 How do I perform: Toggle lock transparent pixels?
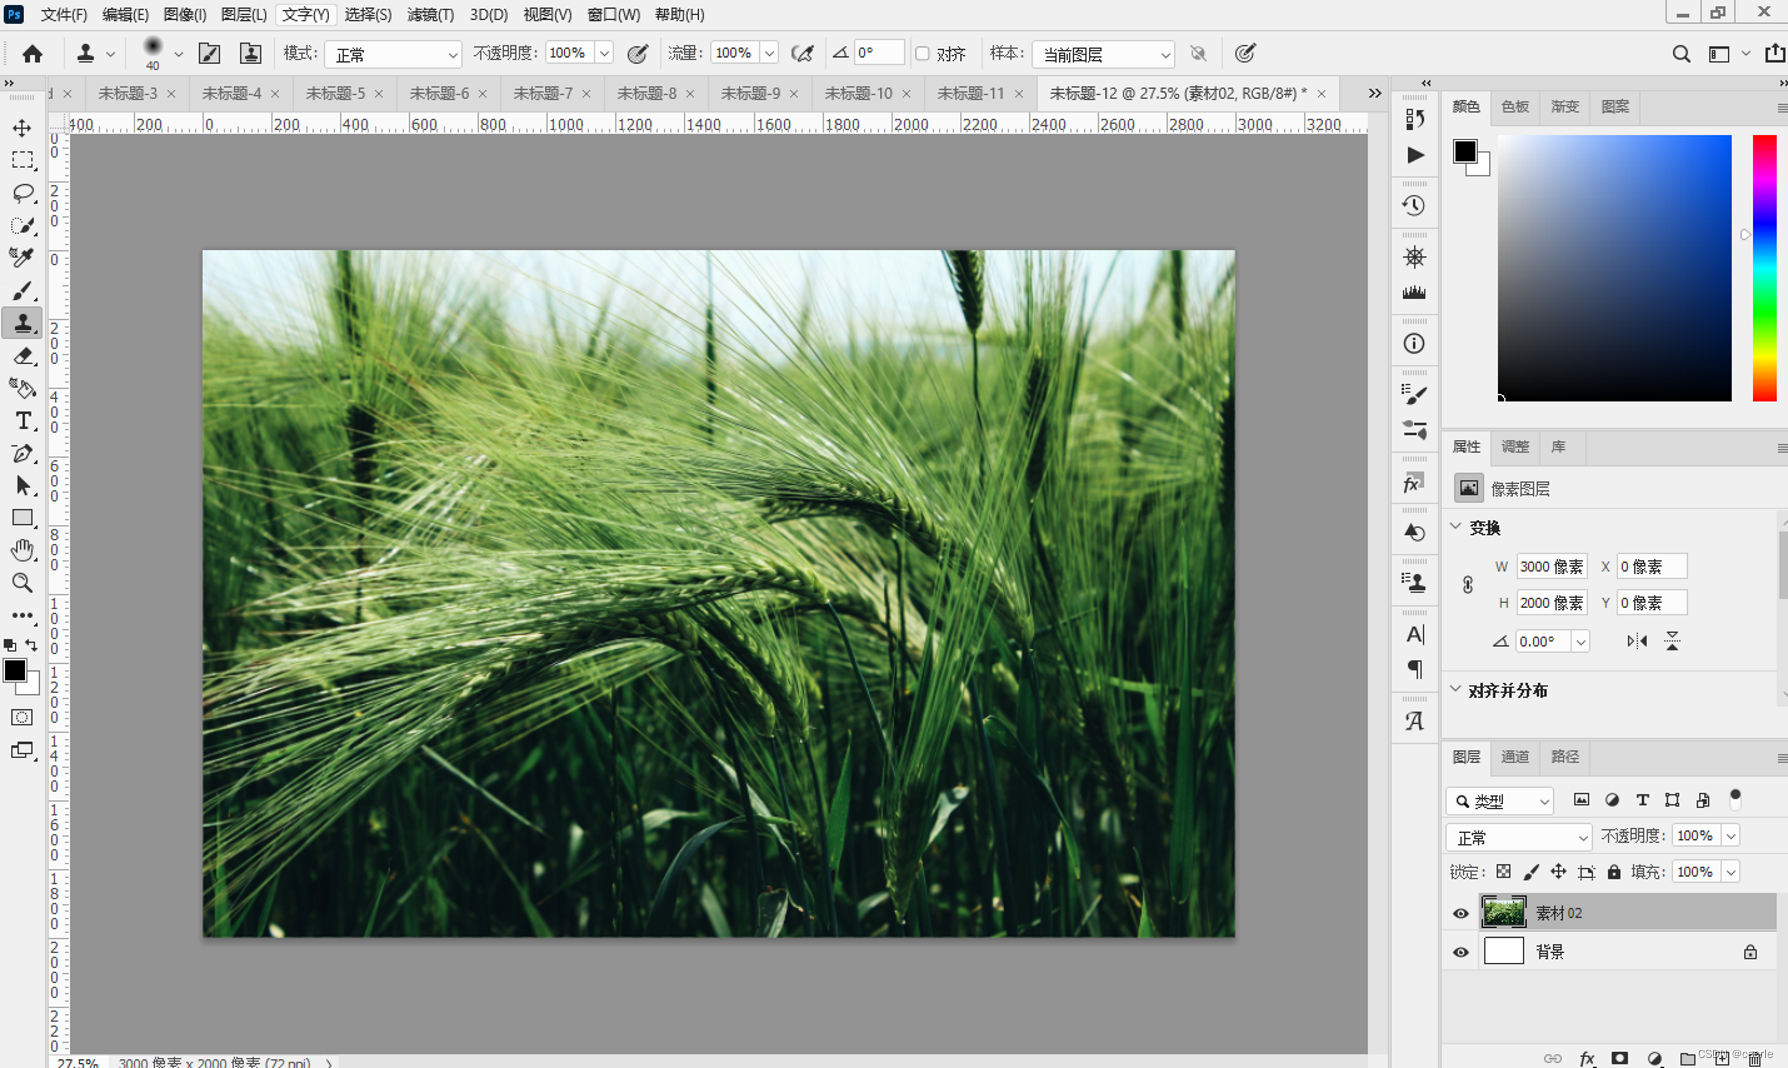(1503, 872)
